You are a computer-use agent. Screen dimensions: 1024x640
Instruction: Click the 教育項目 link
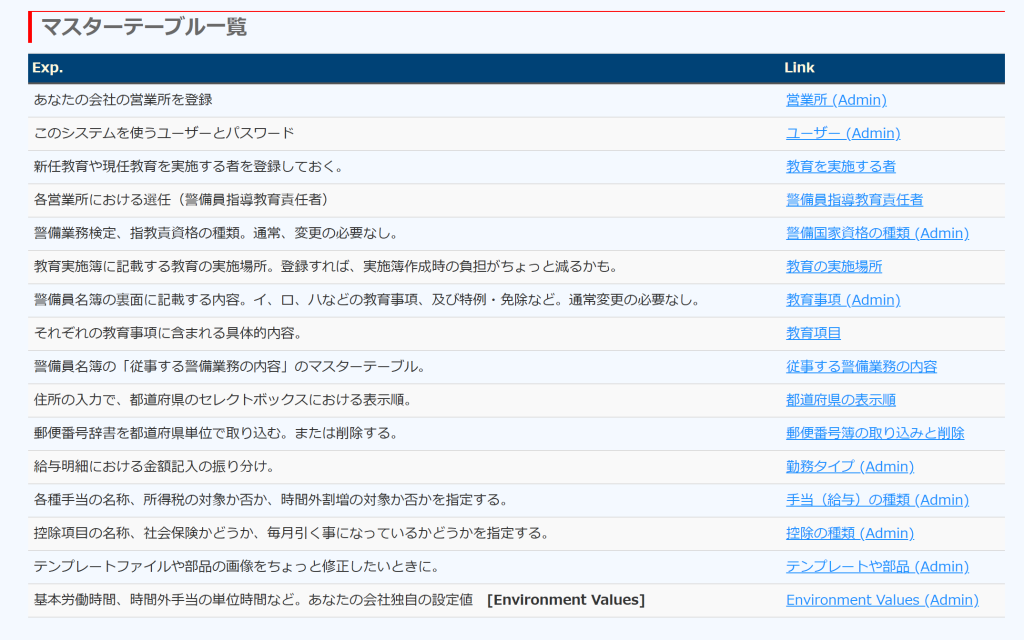813,333
